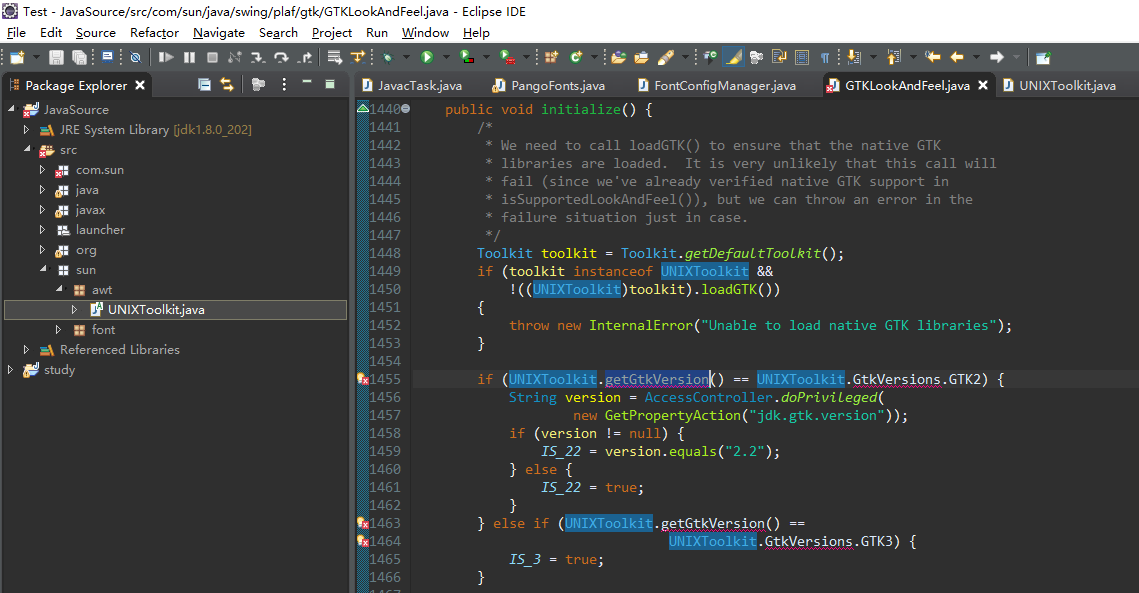Expand the Referenced Libraries node
This screenshot has height=593, width=1139.
[26, 350]
